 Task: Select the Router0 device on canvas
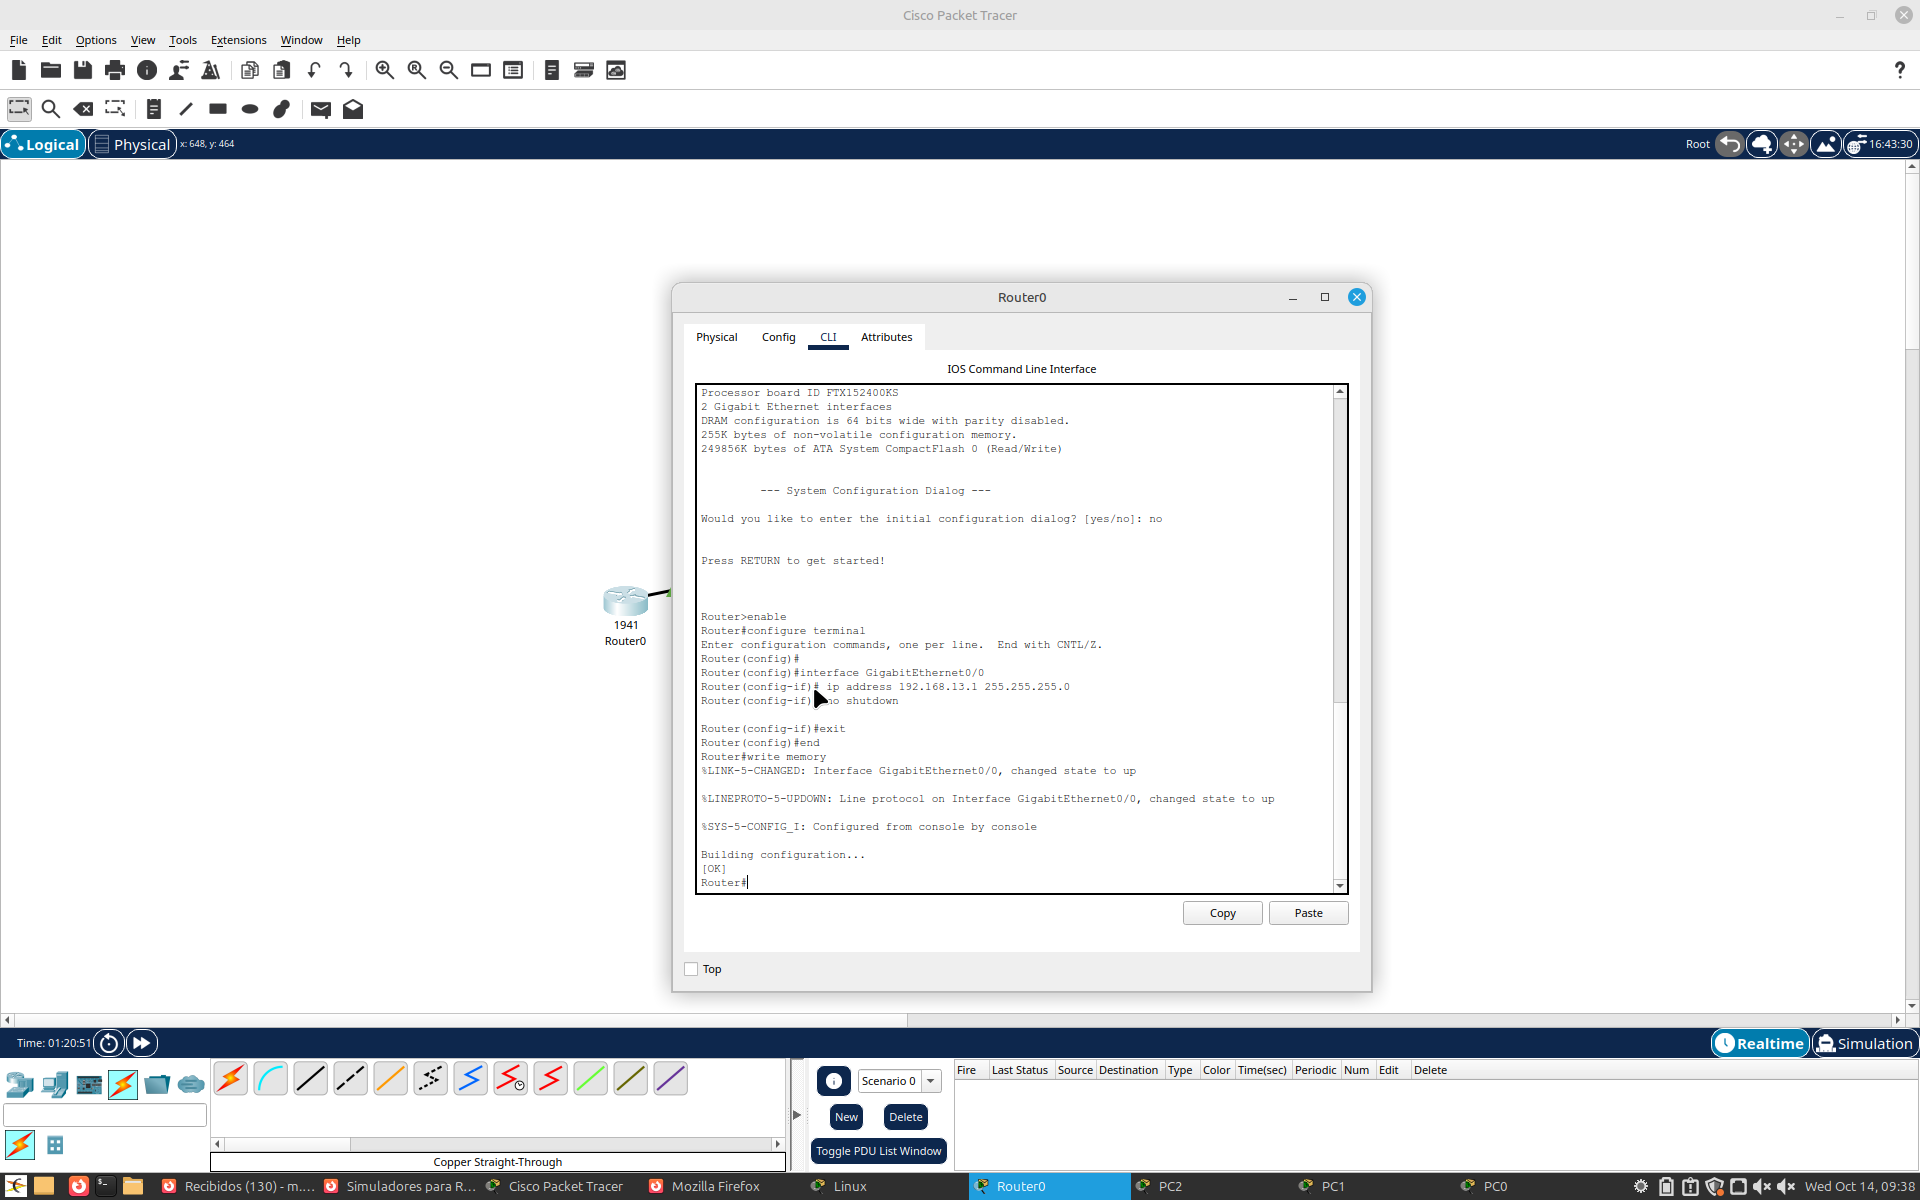[x=625, y=601]
